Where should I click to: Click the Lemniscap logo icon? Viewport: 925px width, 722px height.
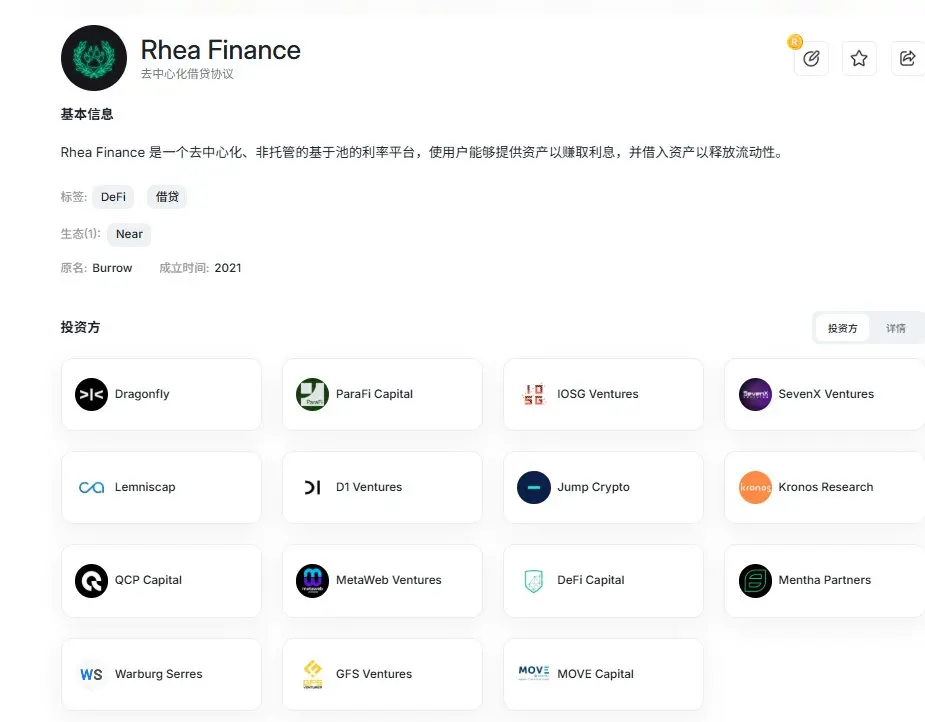[x=91, y=487]
